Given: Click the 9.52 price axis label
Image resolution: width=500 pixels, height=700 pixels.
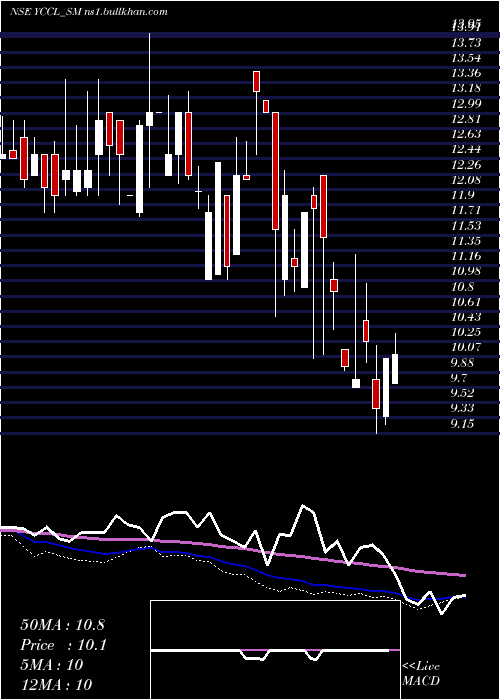Looking at the screenshot, I should tap(464, 393).
